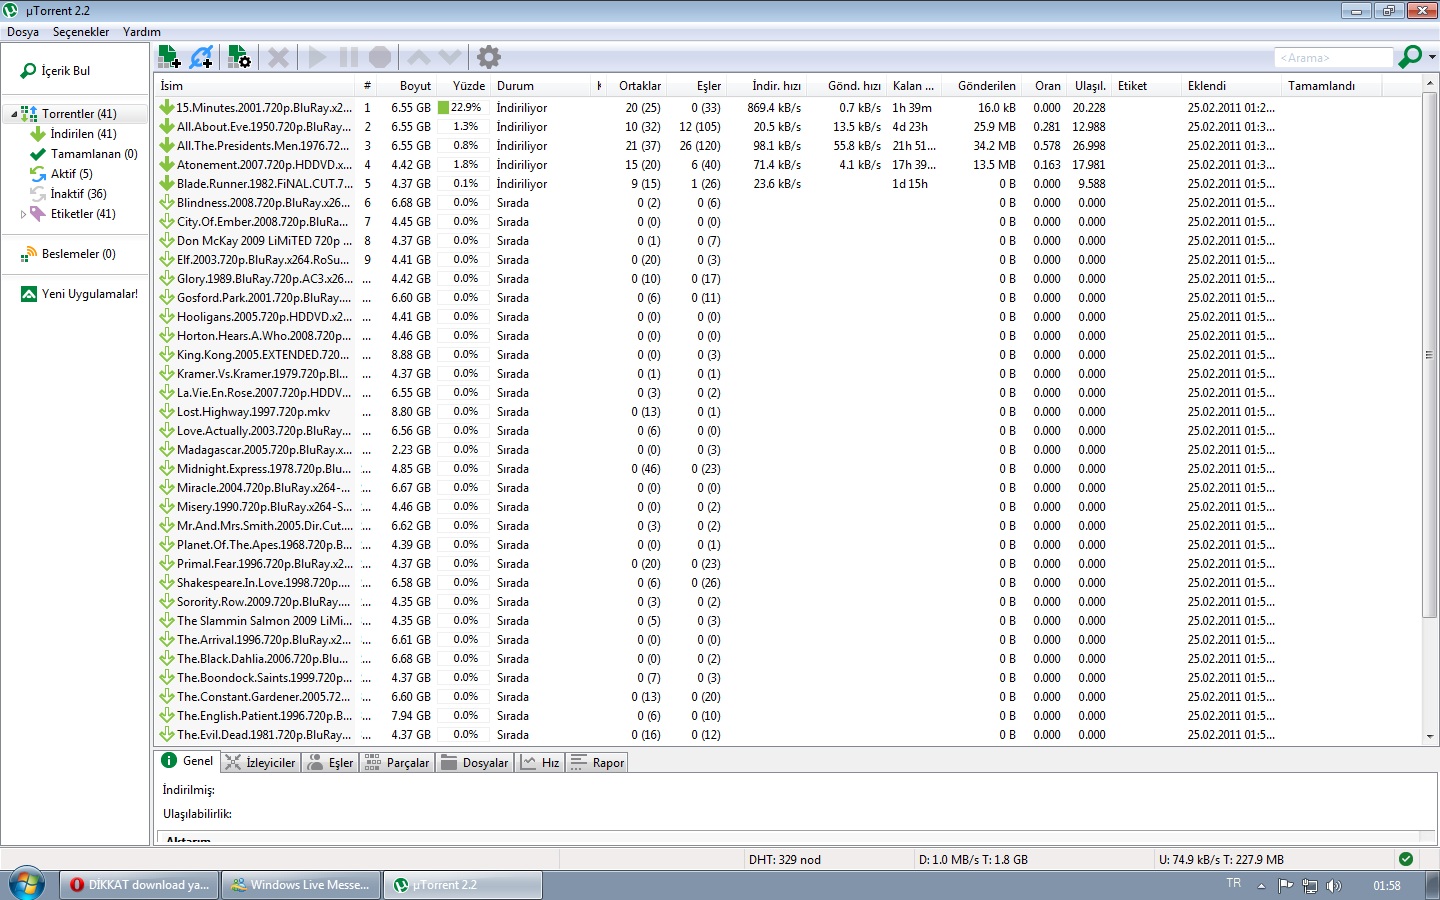Click Add Torrent from URL icon
Screen dimensions: 1440x900
pos(202,57)
